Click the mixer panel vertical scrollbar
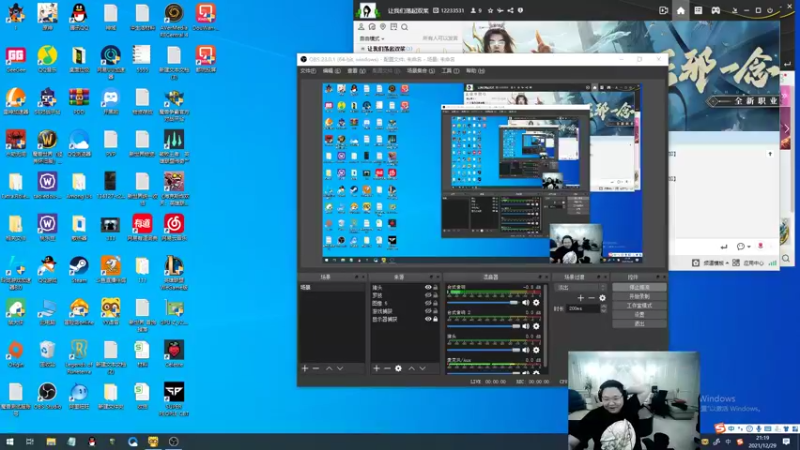 (x=545, y=327)
